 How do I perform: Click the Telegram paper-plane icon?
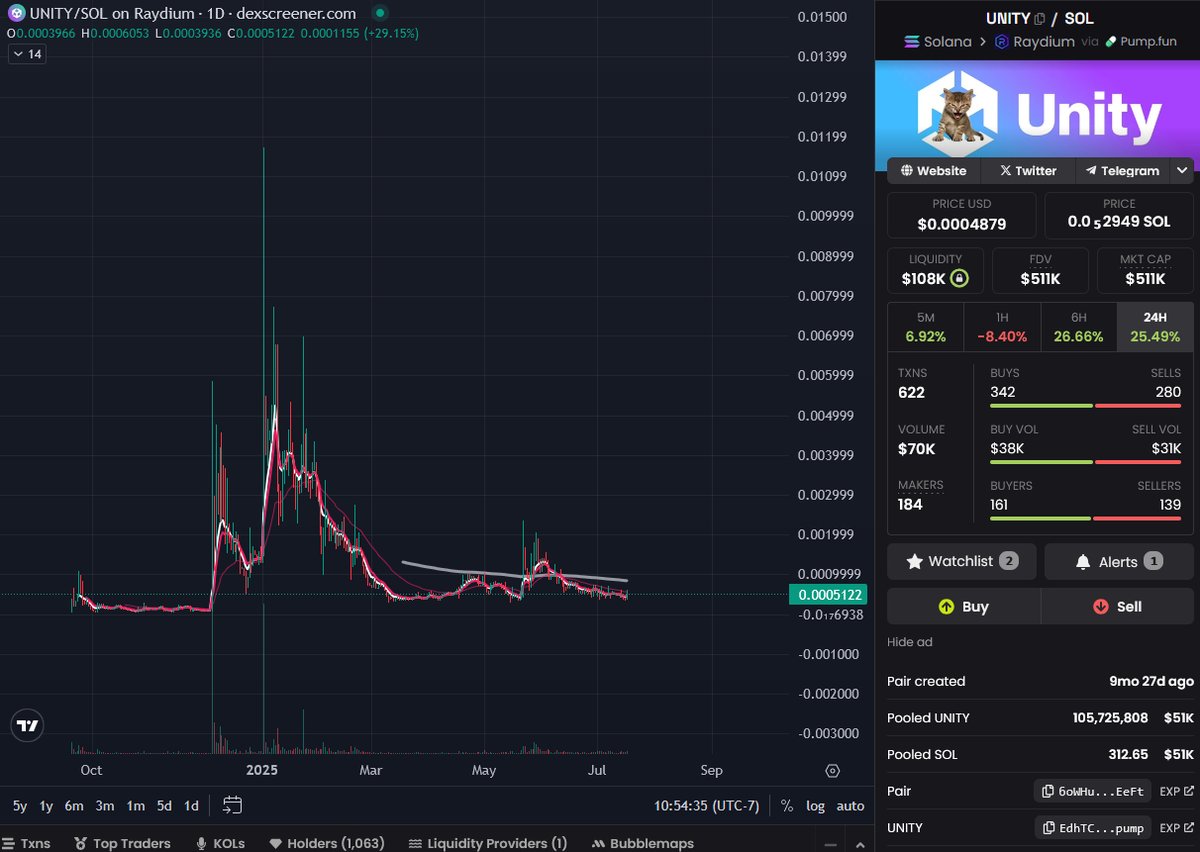(x=1091, y=171)
